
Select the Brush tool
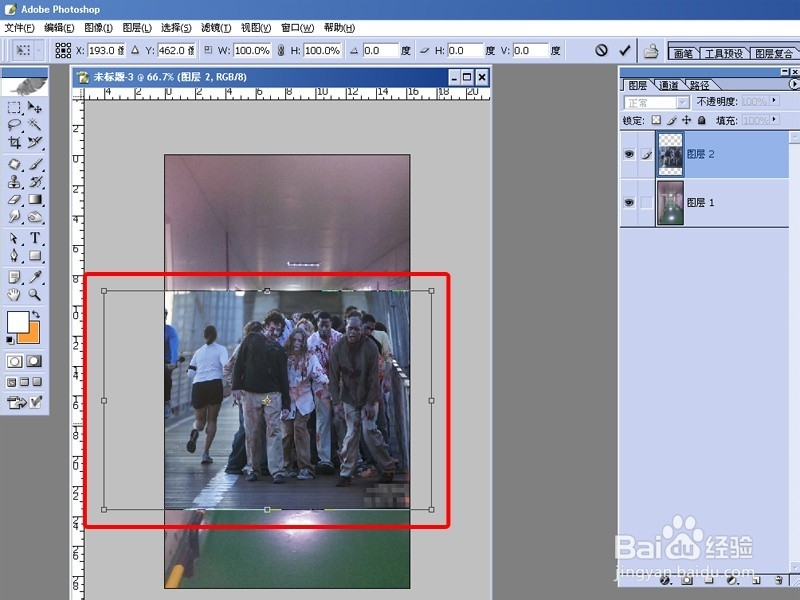click(x=35, y=164)
